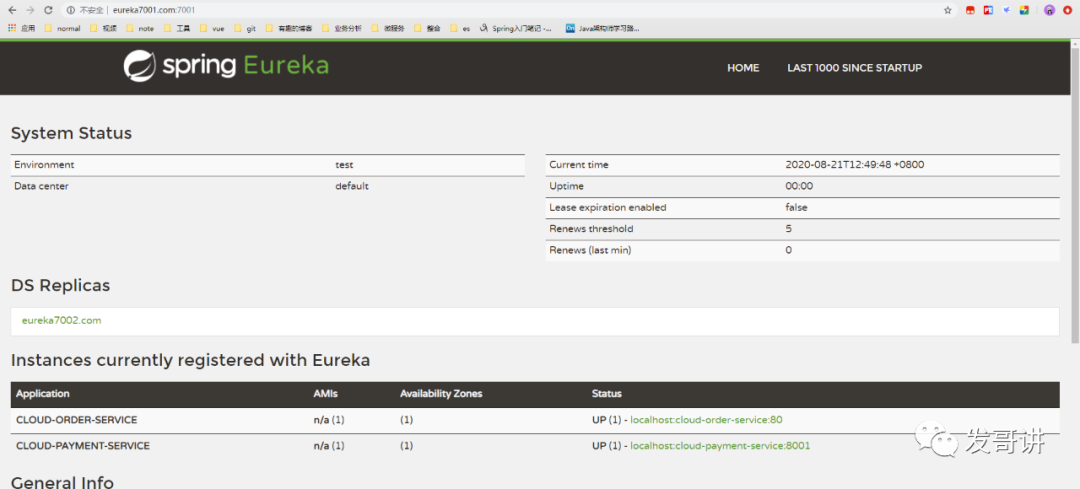Open the note bookmark folder
The image size is (1080, 489).
point(140,28)
